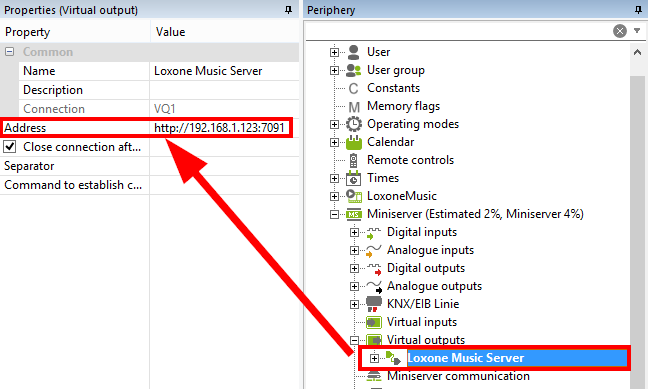This screenshot has width=648, height=389.
Task: Click the Digital outputs icon
Action: (x=374, y=269)
